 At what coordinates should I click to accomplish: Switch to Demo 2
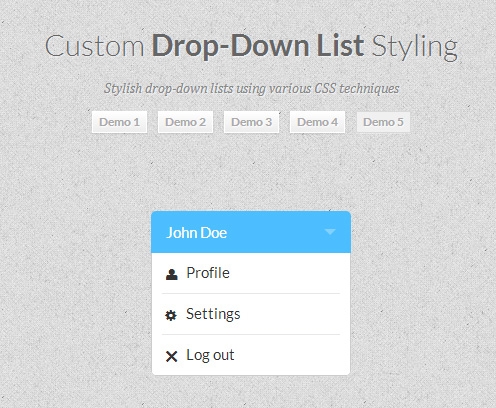click(185, 122)
